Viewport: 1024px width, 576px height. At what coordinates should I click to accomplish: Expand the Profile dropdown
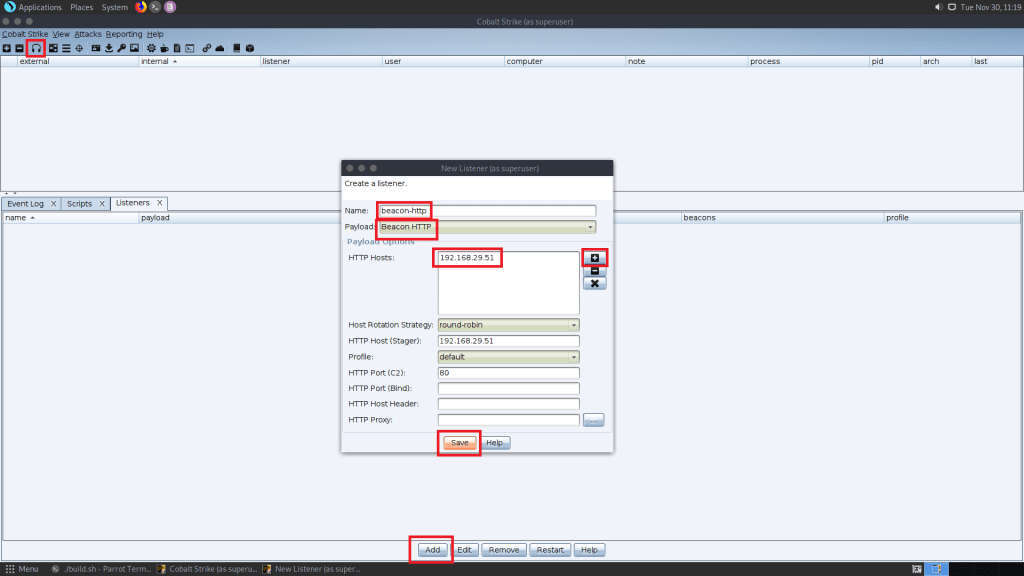tap(573, 357)
